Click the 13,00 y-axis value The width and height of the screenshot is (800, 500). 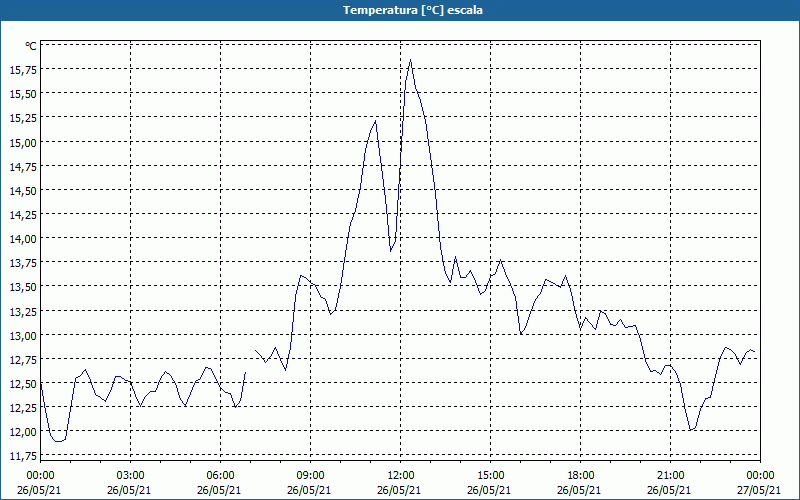(23, 336)
